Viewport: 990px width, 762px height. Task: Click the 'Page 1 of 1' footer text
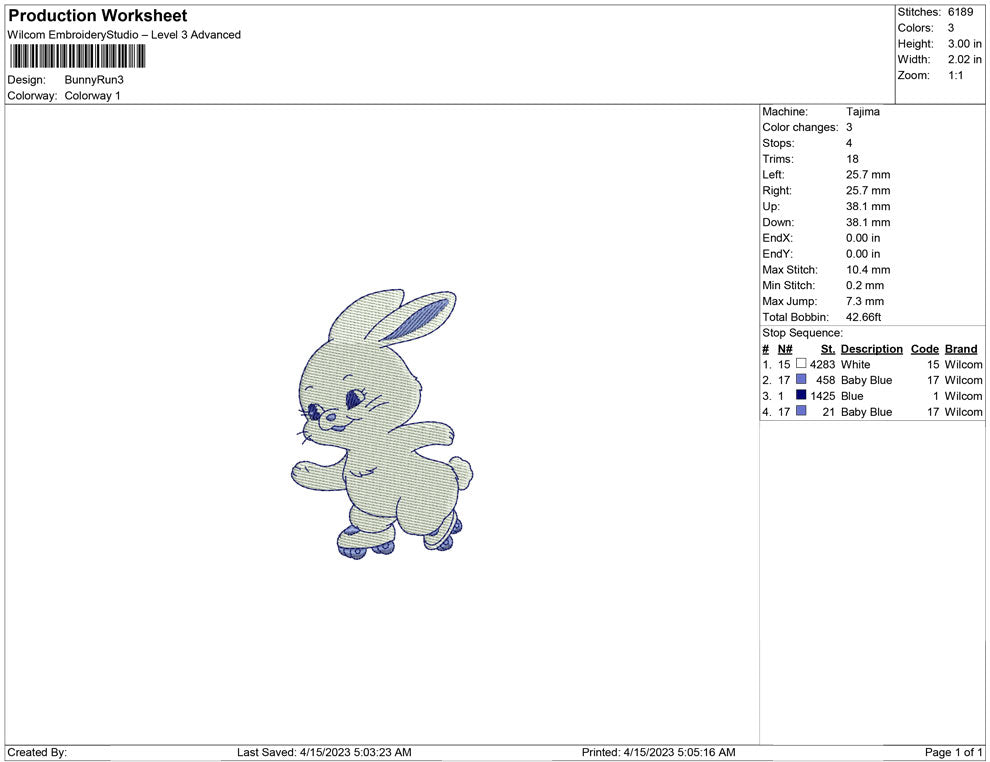(x=953, y=752)
